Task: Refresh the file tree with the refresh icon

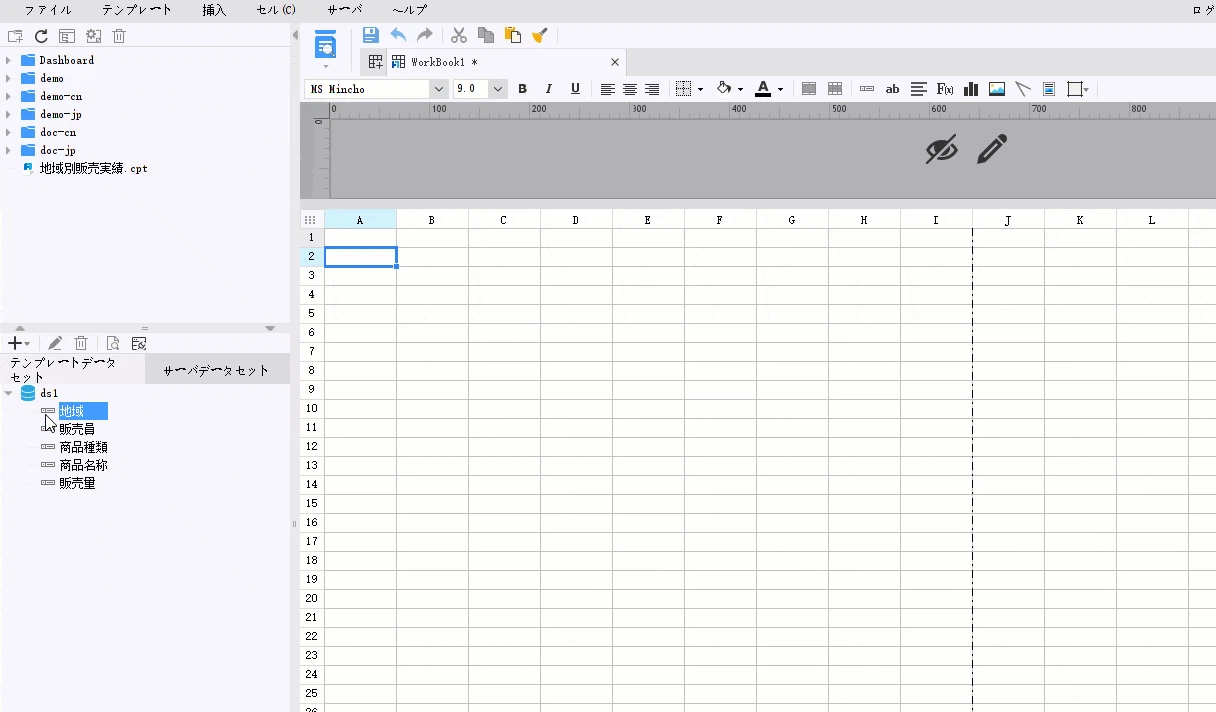Action: click(x=41, y=36)
